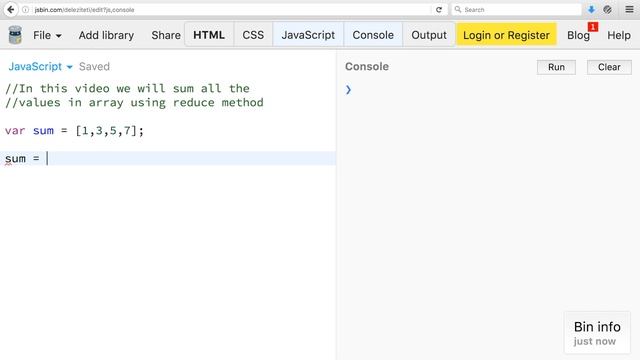Viewport: 640px width, 360px height.
Task: Open the downloads arrow icon
Action: pos(591,9)
